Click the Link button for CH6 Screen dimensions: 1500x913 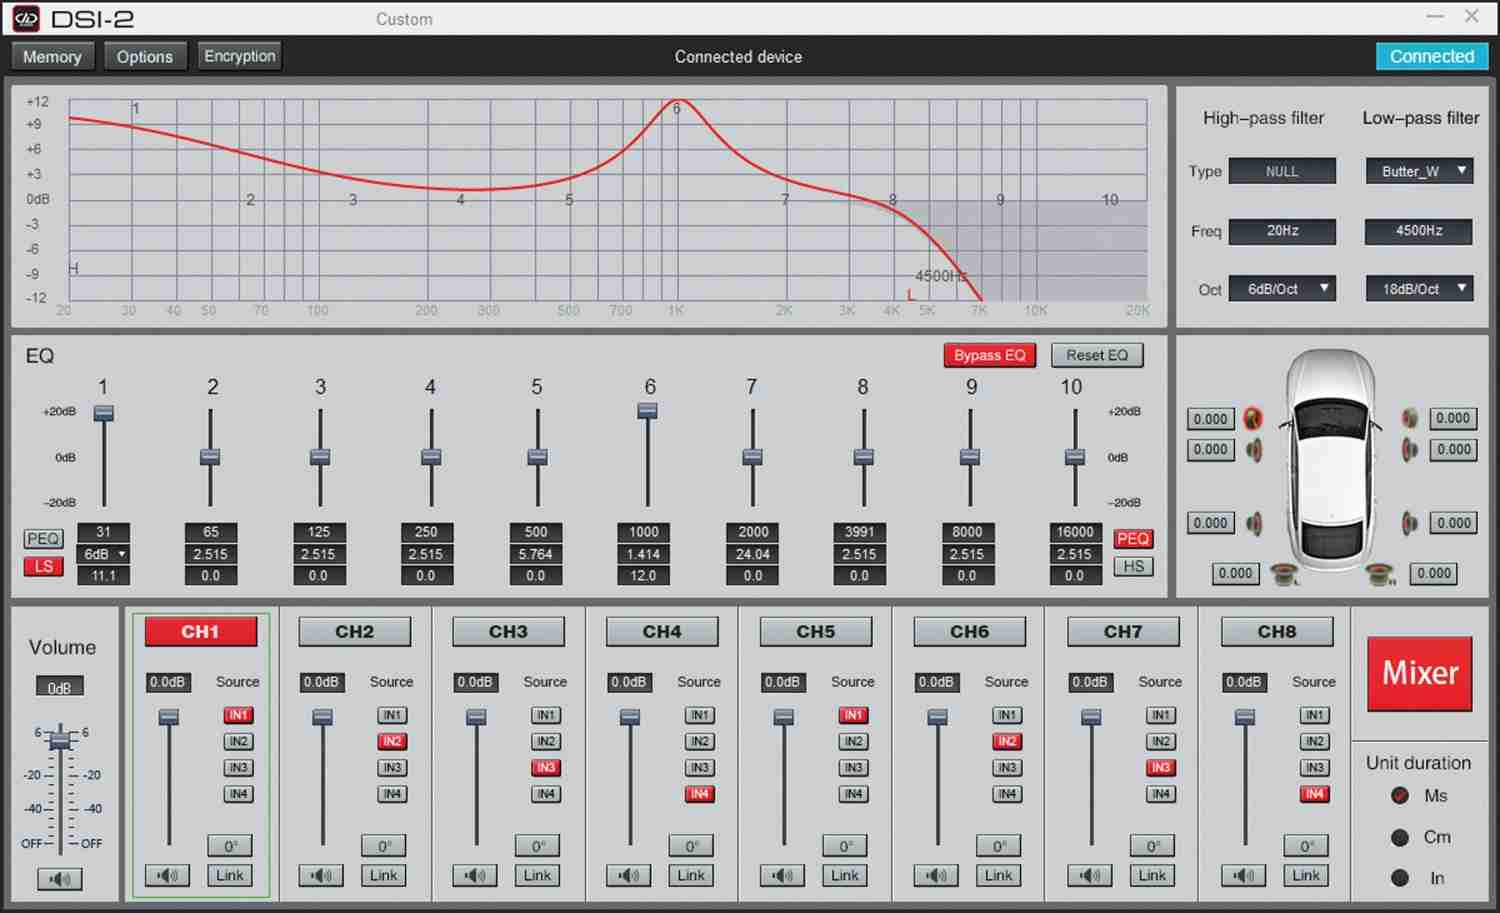(x=998, y=876)
